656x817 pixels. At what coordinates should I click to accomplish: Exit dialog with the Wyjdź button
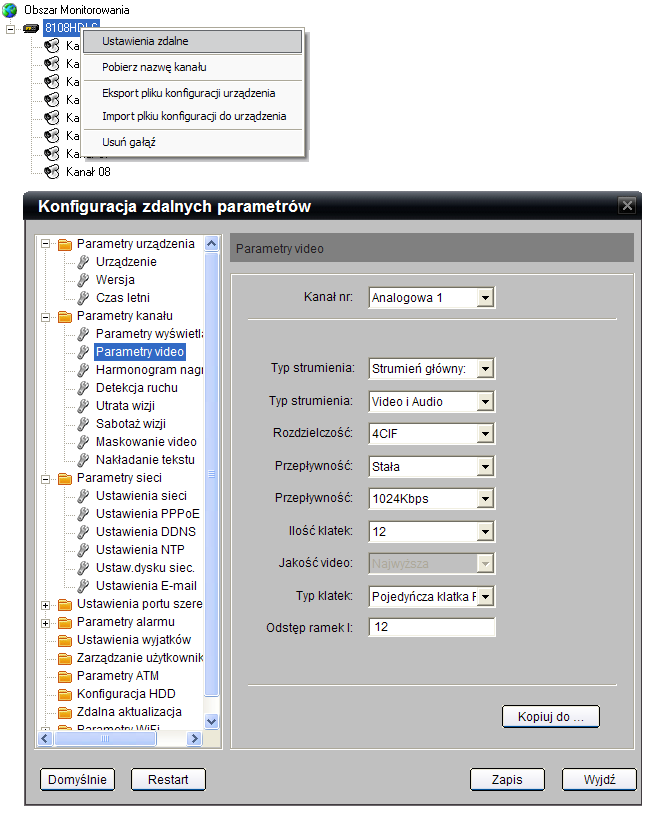click(599, 780)
